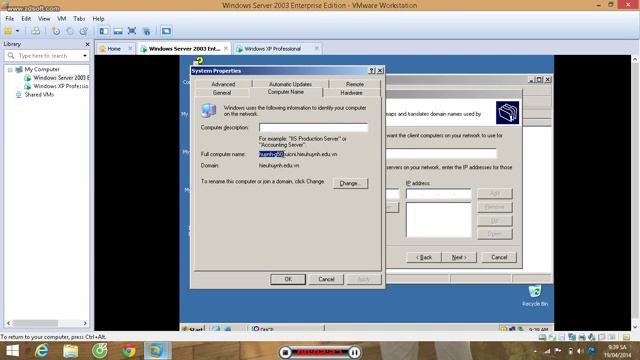Click the library horizontal scrollbar thumb
640x360 pixels.
point(35,323)
